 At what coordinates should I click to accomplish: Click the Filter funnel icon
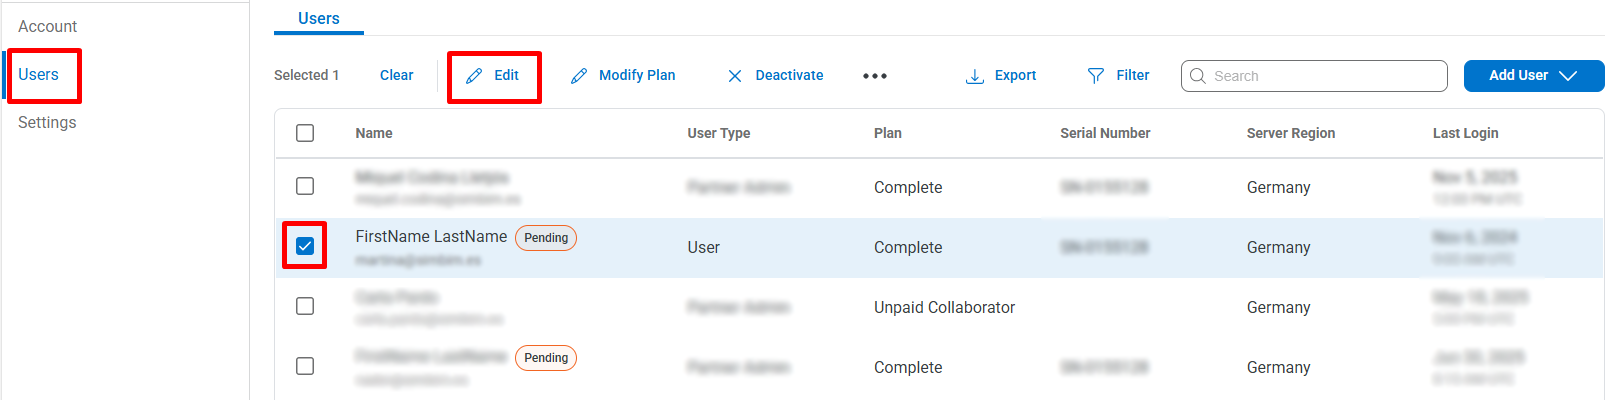[x=1096, y=76]
